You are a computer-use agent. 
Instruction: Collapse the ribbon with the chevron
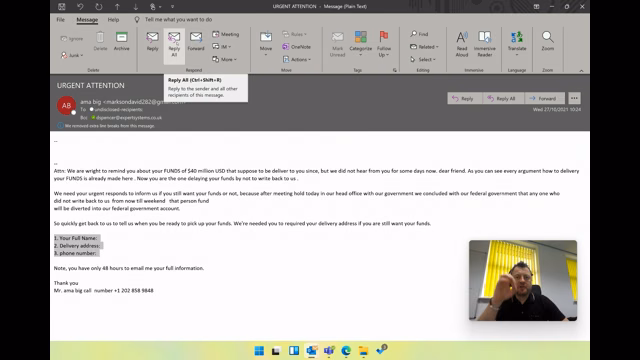point(581,71)
